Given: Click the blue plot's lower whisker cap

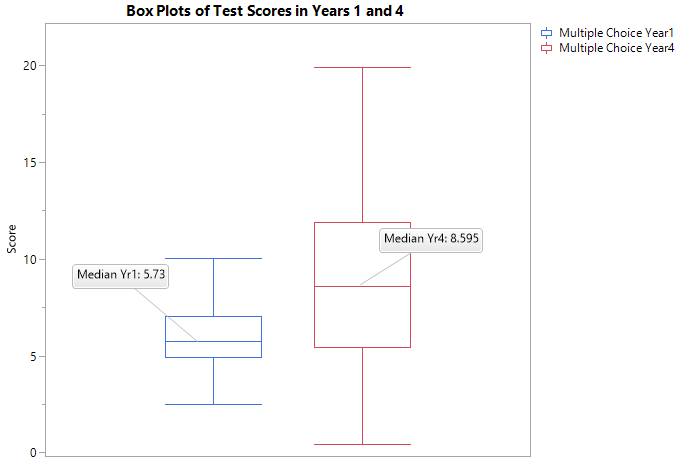Looking at the screenshot, I should click(213, 404).
